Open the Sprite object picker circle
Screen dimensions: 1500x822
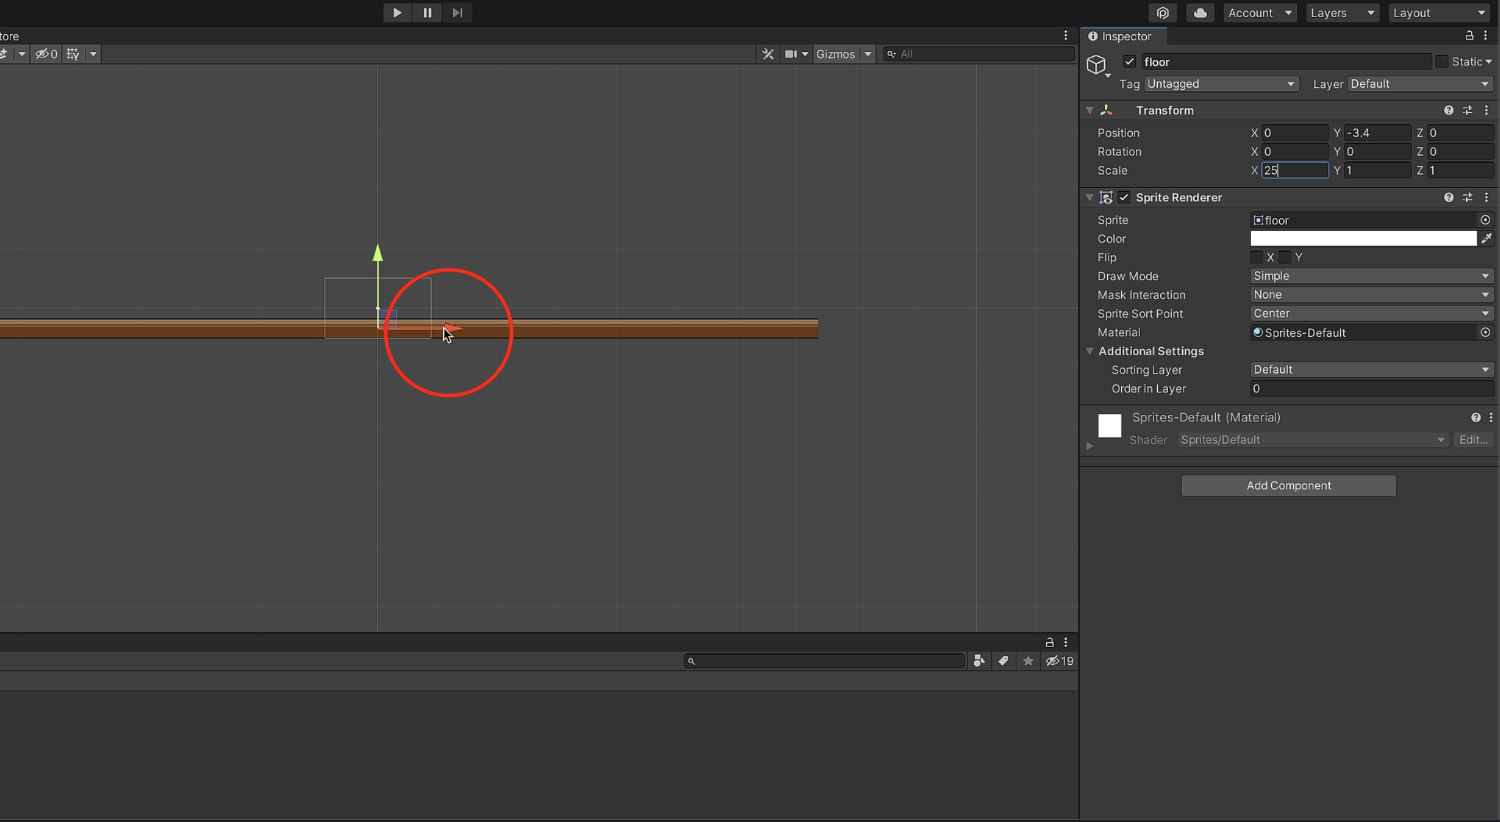tap(1485, 220)
